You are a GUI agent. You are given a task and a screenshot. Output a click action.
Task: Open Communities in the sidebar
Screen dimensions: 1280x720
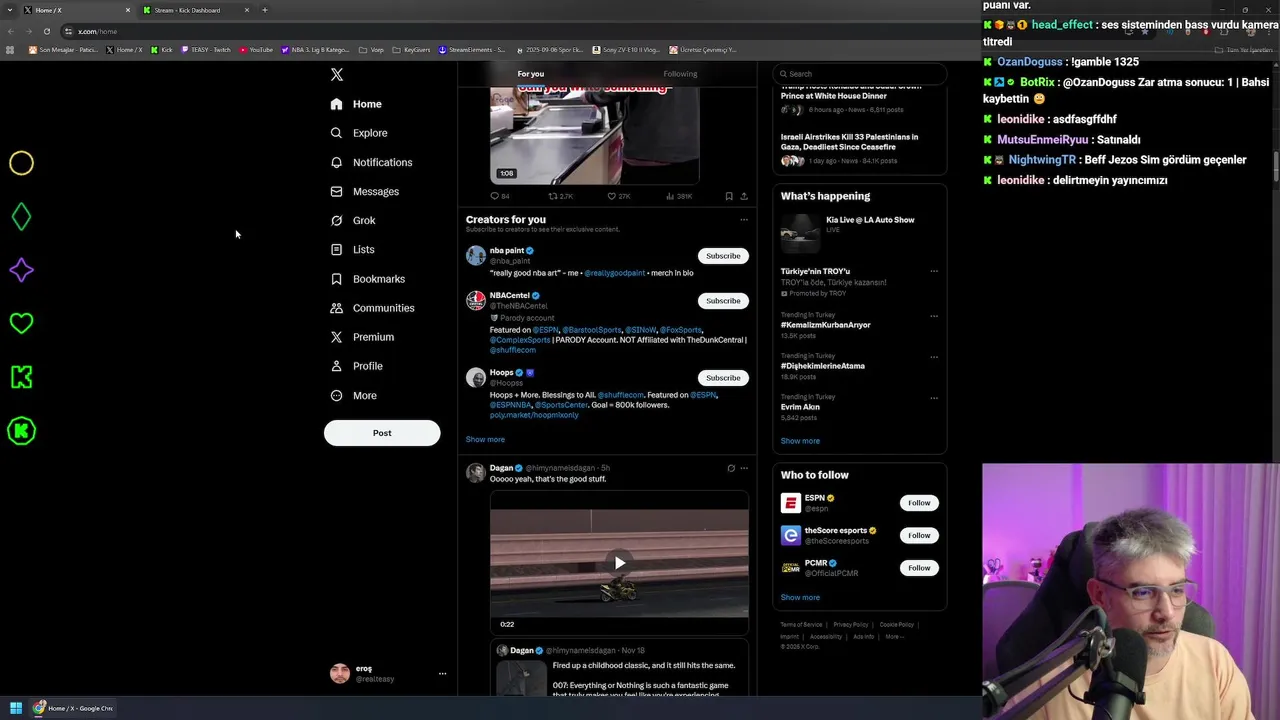371,308
